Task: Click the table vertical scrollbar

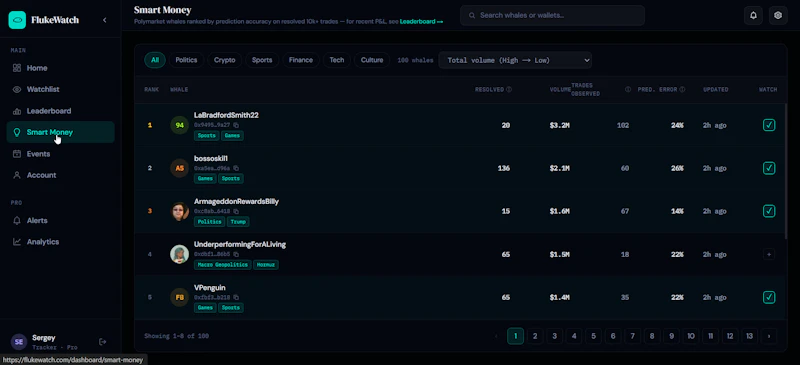Action: (785, 171)
